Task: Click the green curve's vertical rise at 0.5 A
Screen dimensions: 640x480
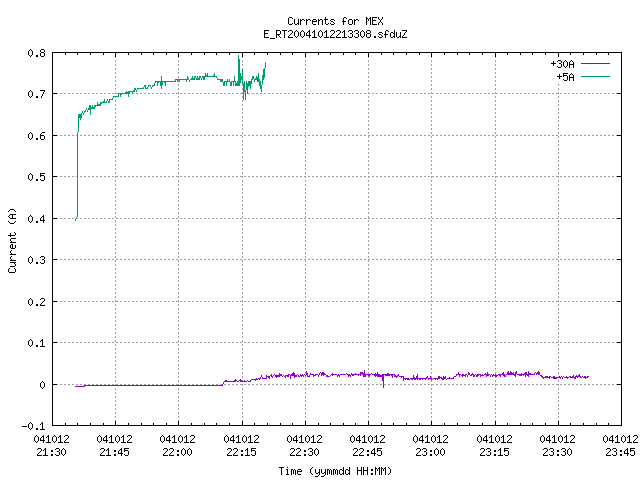Action: [77, 177]
